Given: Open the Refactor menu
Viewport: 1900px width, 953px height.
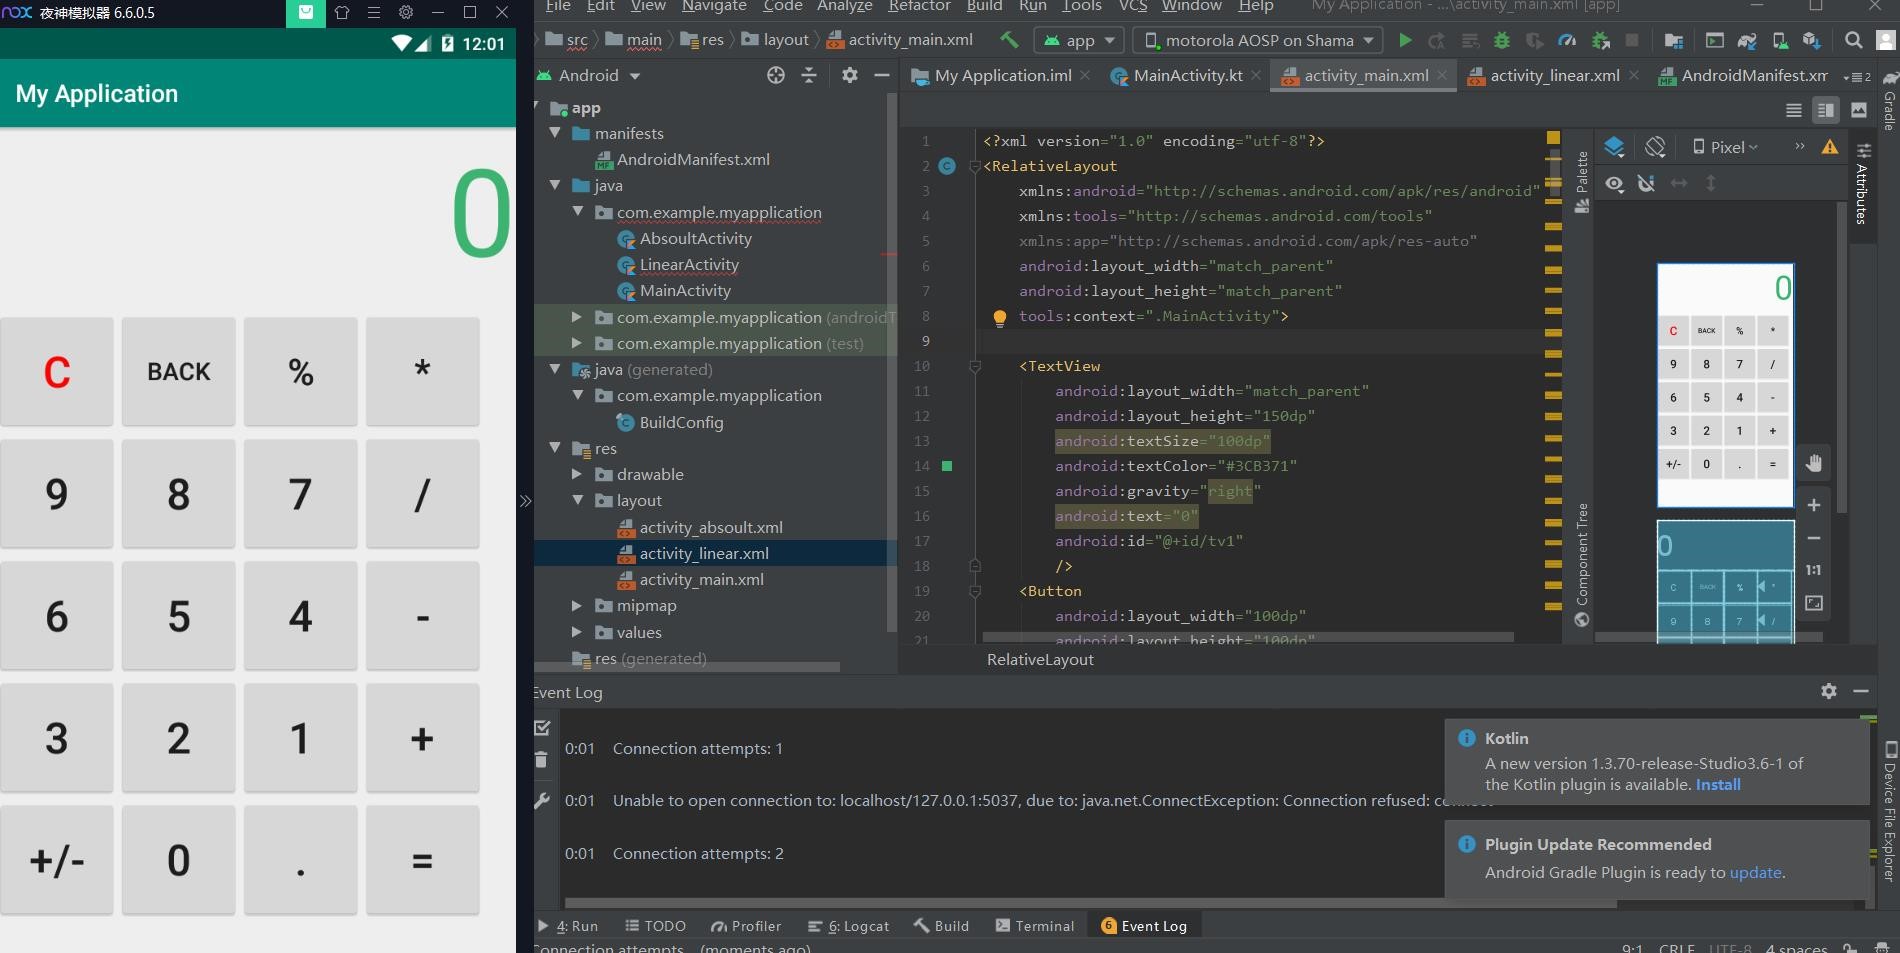Looking at the screenshot, I should coord(919,6).
